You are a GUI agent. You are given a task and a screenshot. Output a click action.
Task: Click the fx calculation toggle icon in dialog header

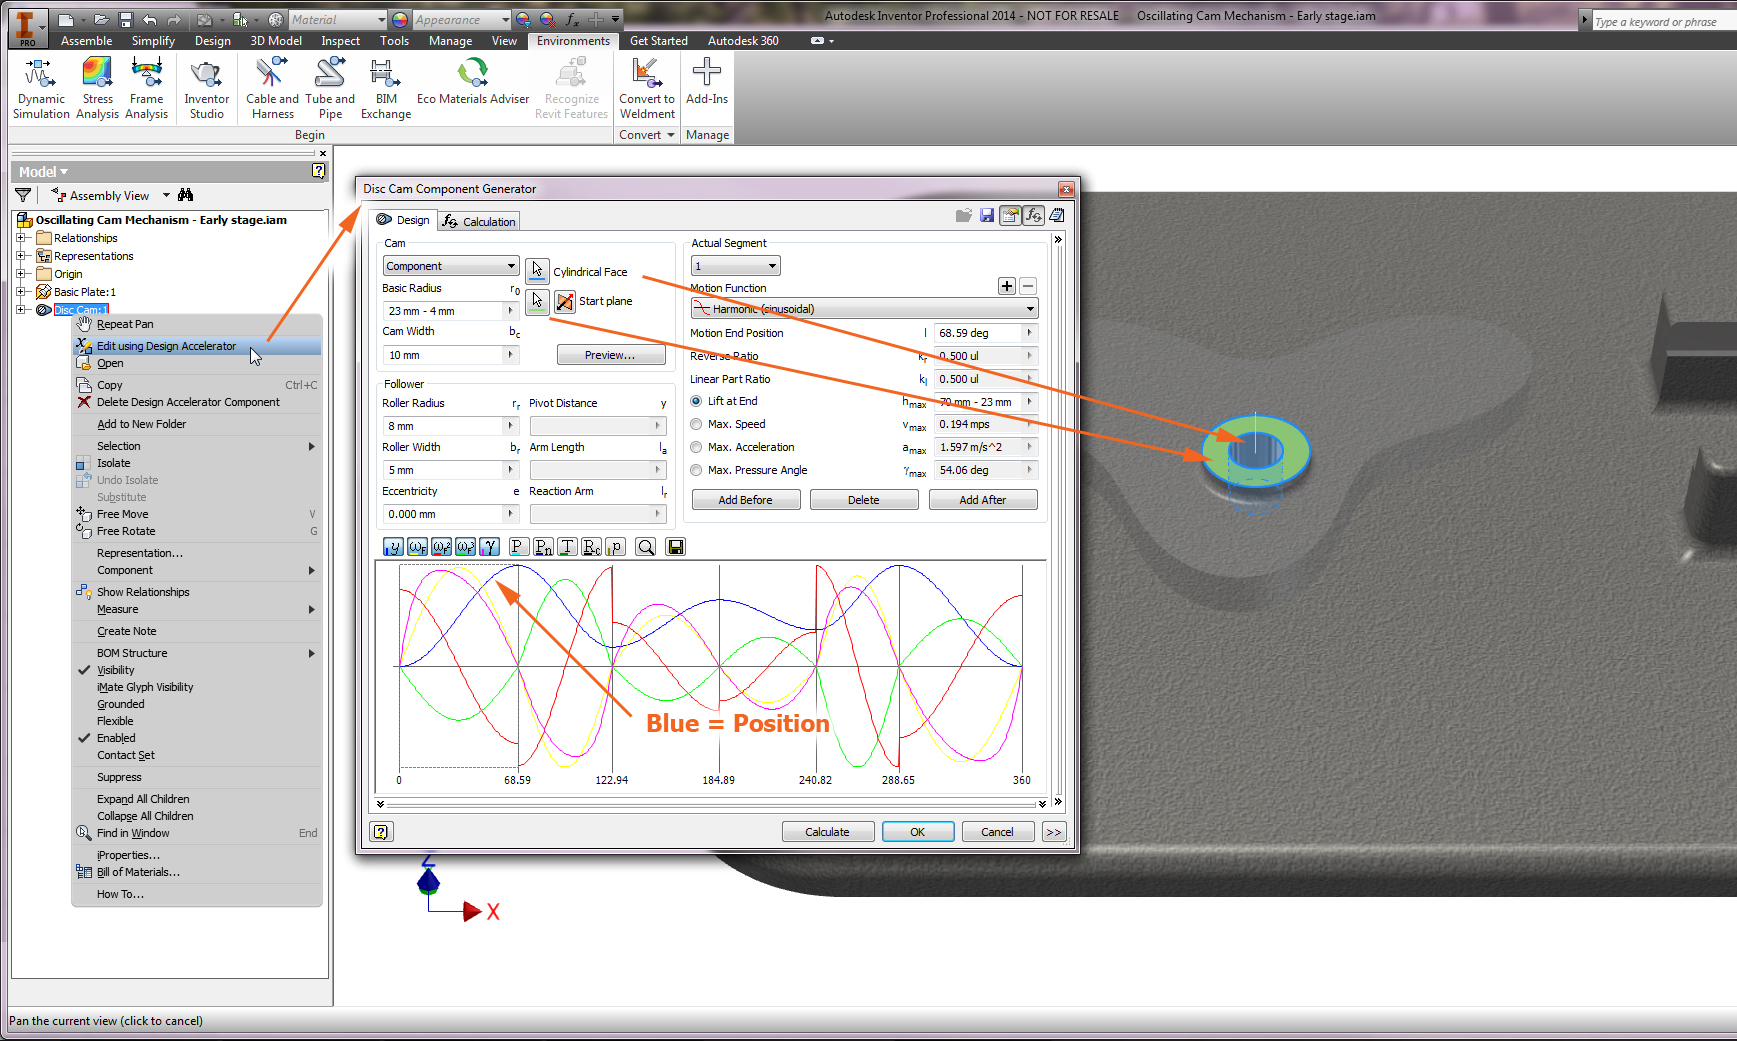[x=1034, y=215]
